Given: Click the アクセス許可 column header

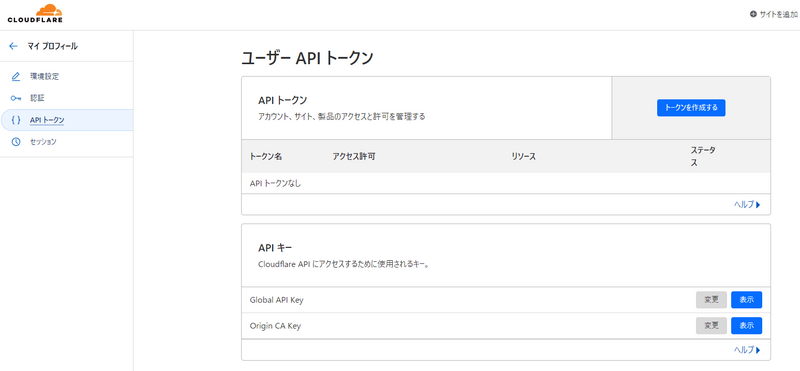Looking at the screenshot, I should click(x=354, y=157).
